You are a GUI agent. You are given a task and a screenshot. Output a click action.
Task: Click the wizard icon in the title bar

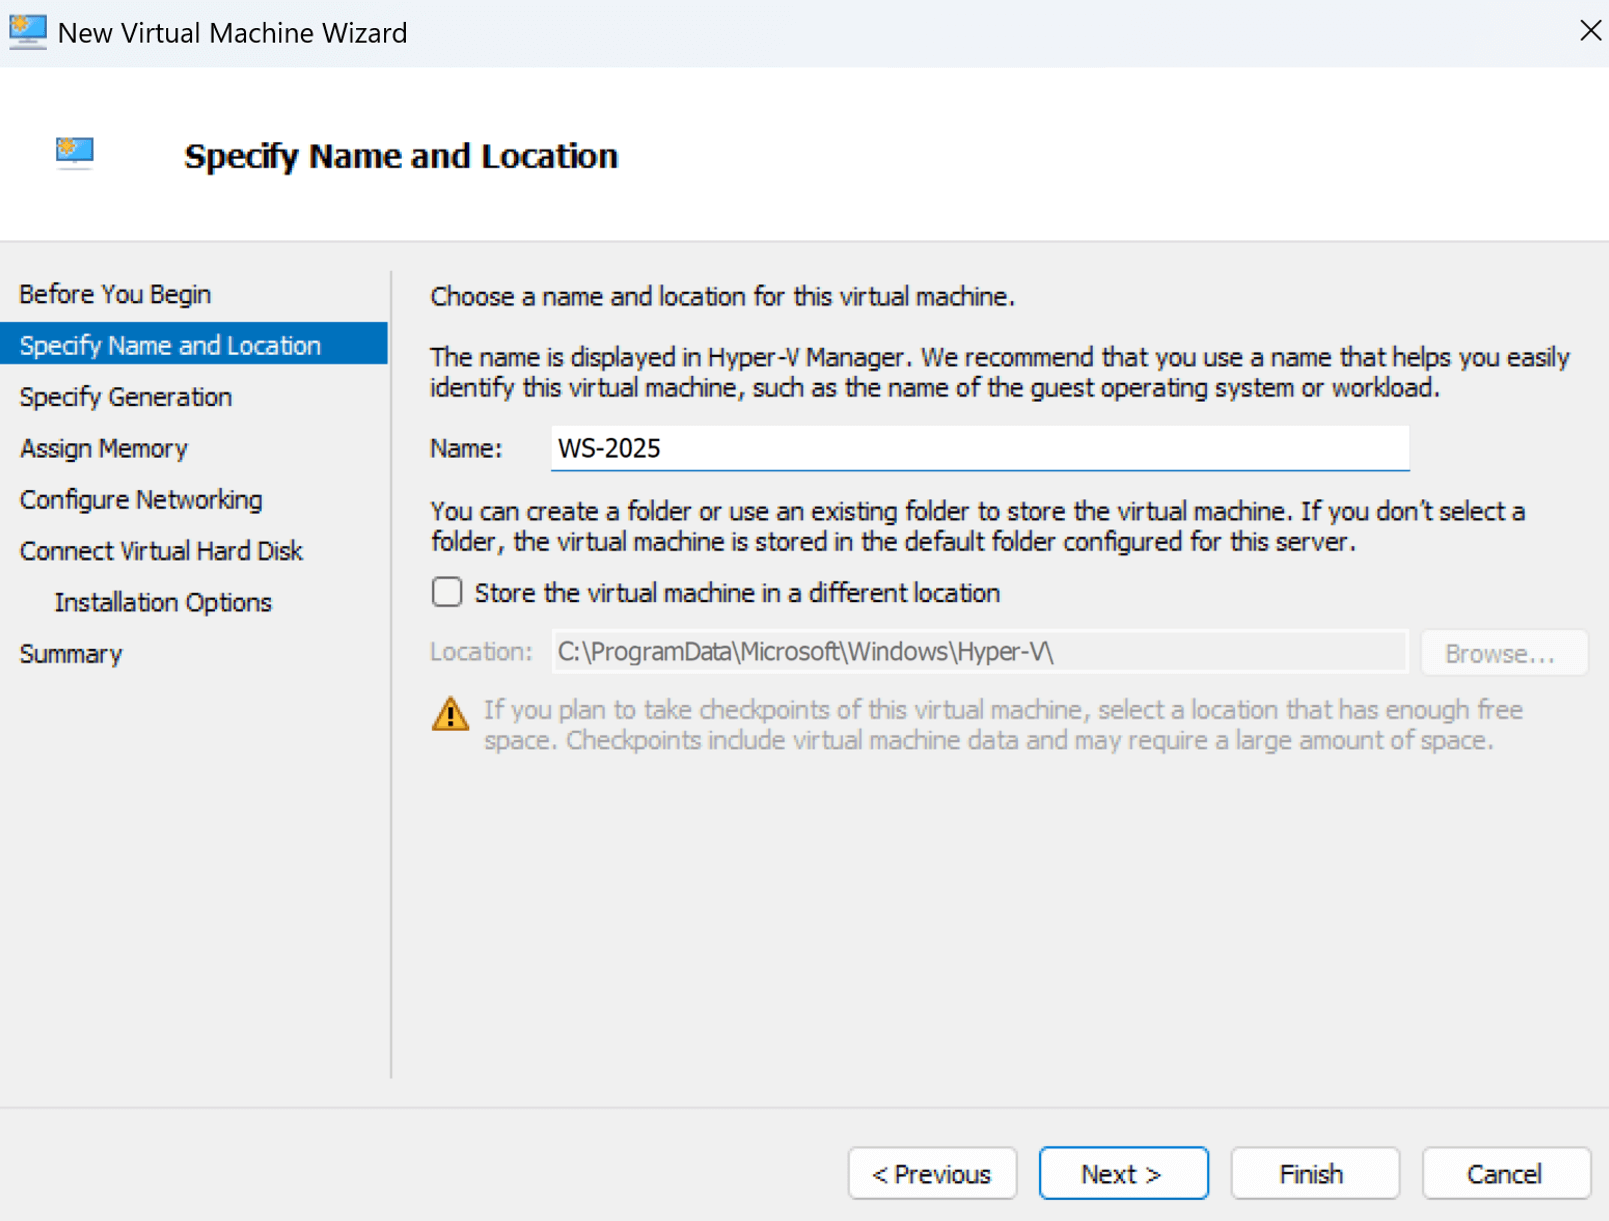click(27, 32)
